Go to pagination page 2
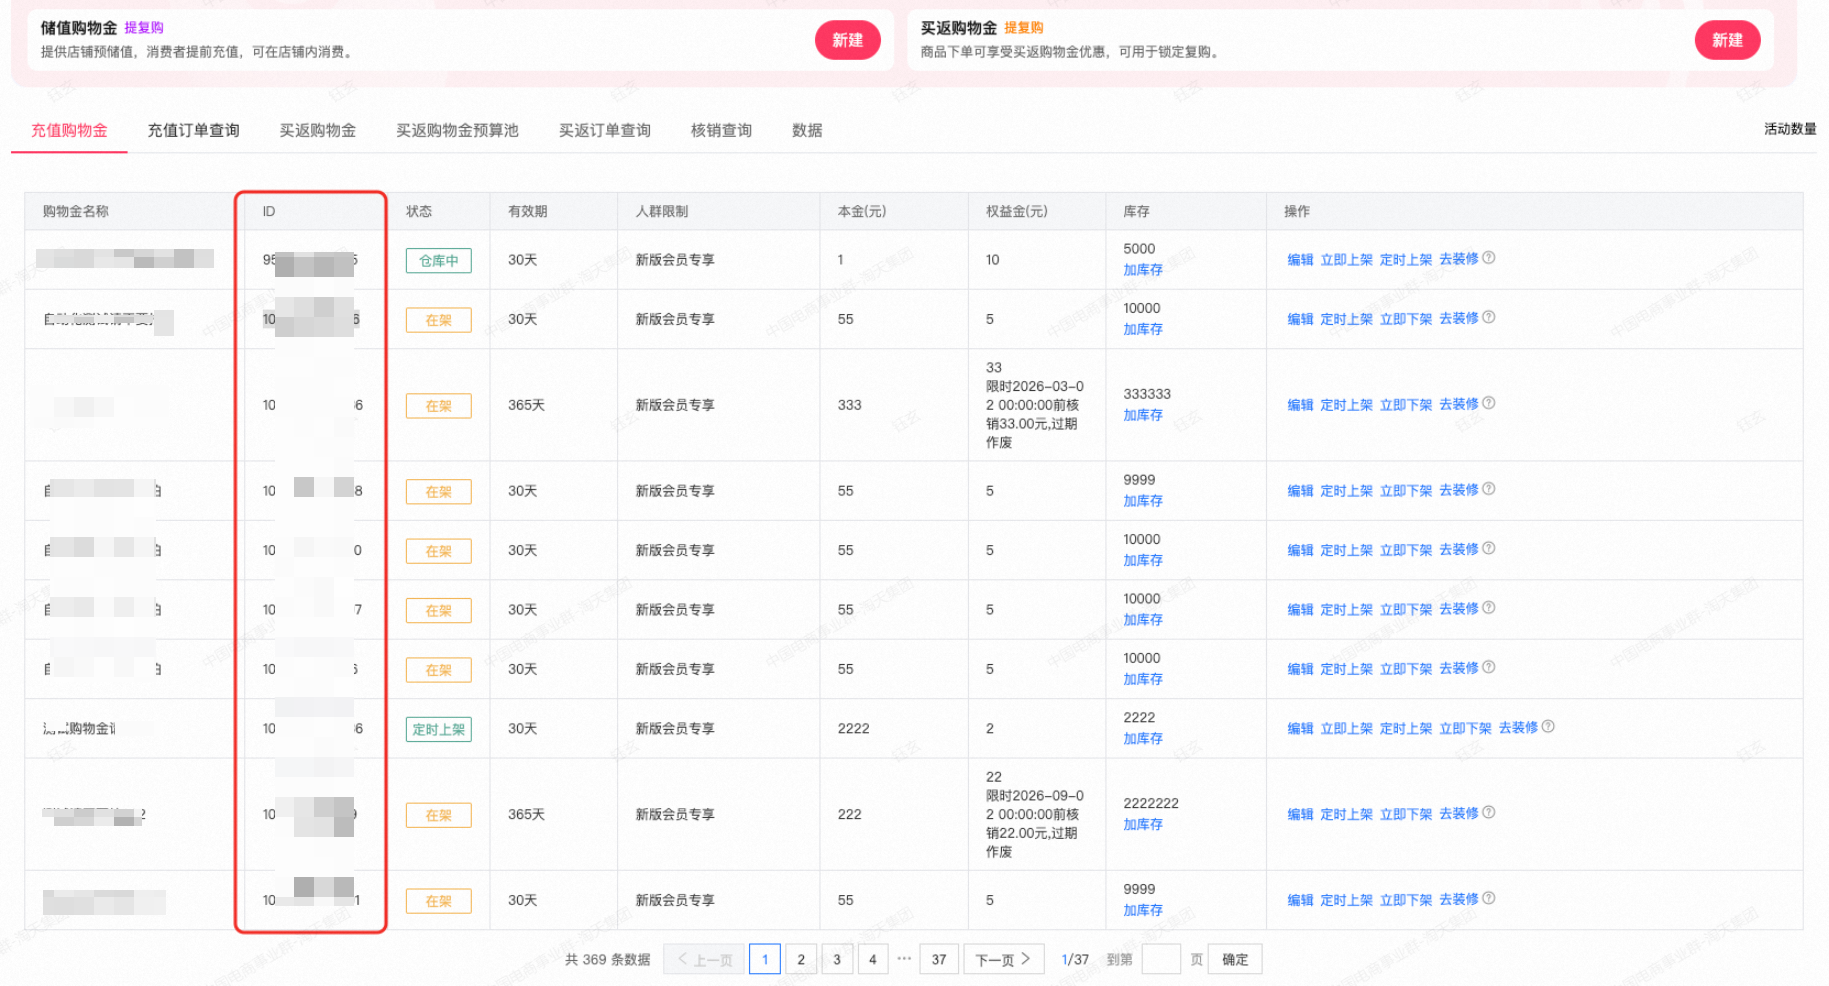The width and height of the screenshot is (1829, 986). 801,960
